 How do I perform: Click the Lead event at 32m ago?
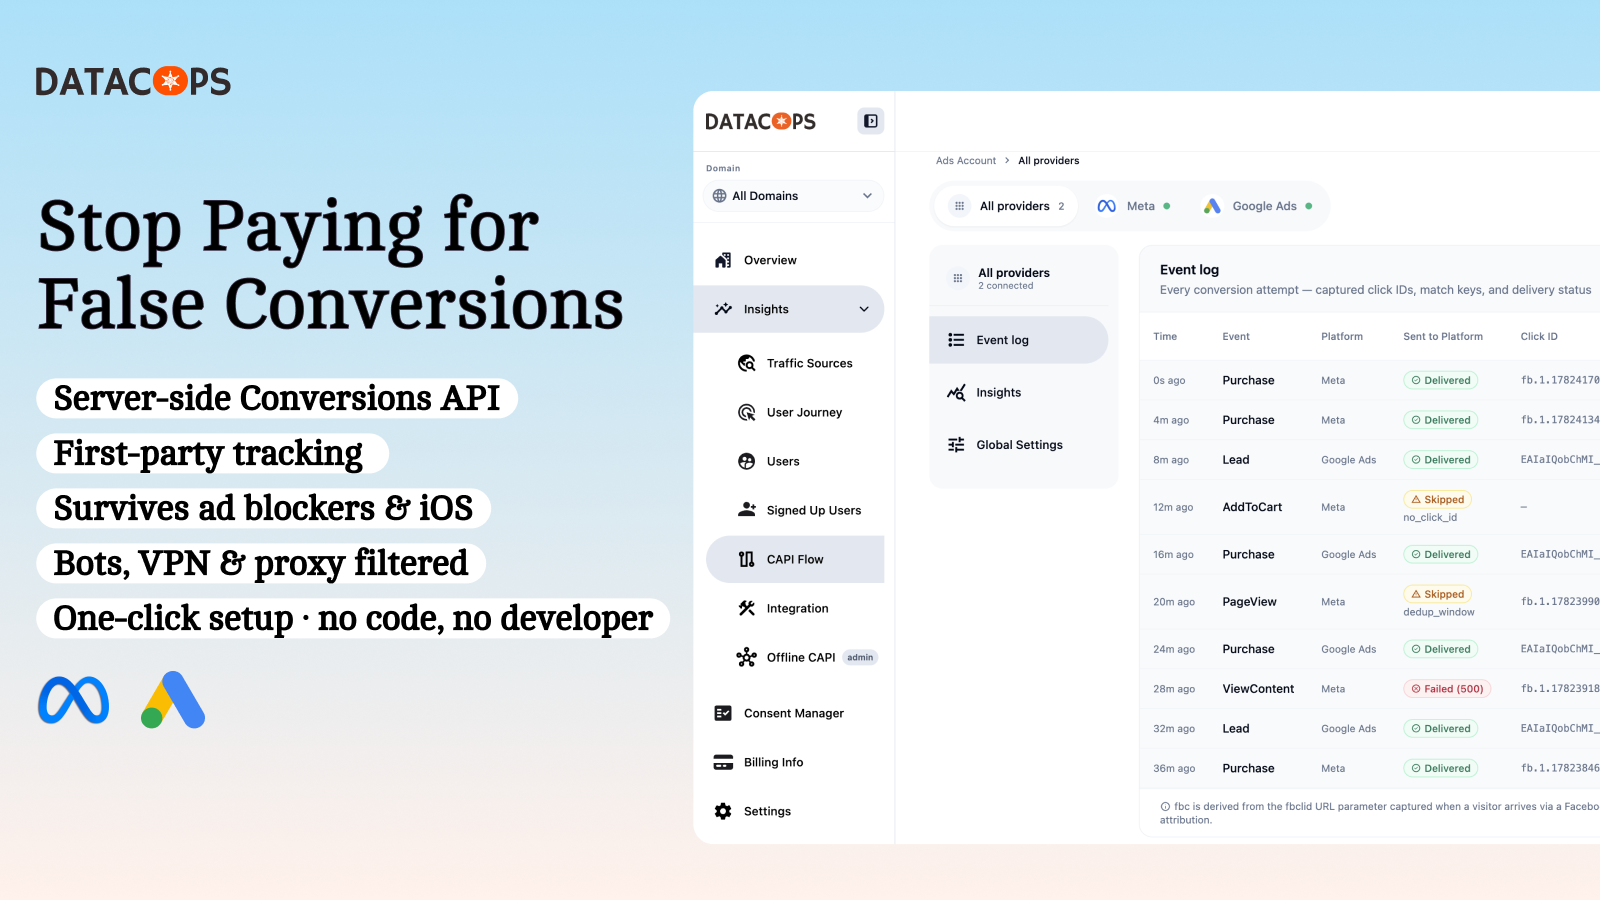coord(1236,729)
